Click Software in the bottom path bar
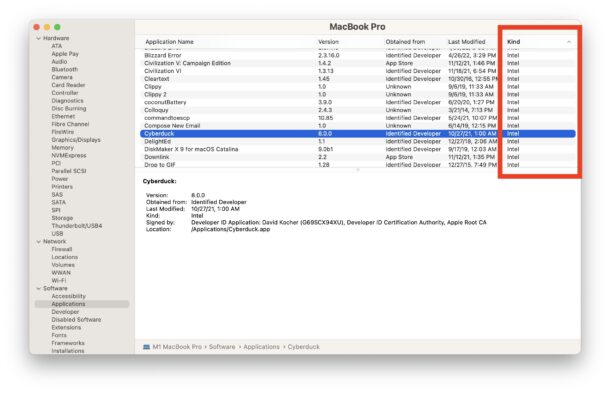This screenshot has height=393, width=610. tap(222, 347)
